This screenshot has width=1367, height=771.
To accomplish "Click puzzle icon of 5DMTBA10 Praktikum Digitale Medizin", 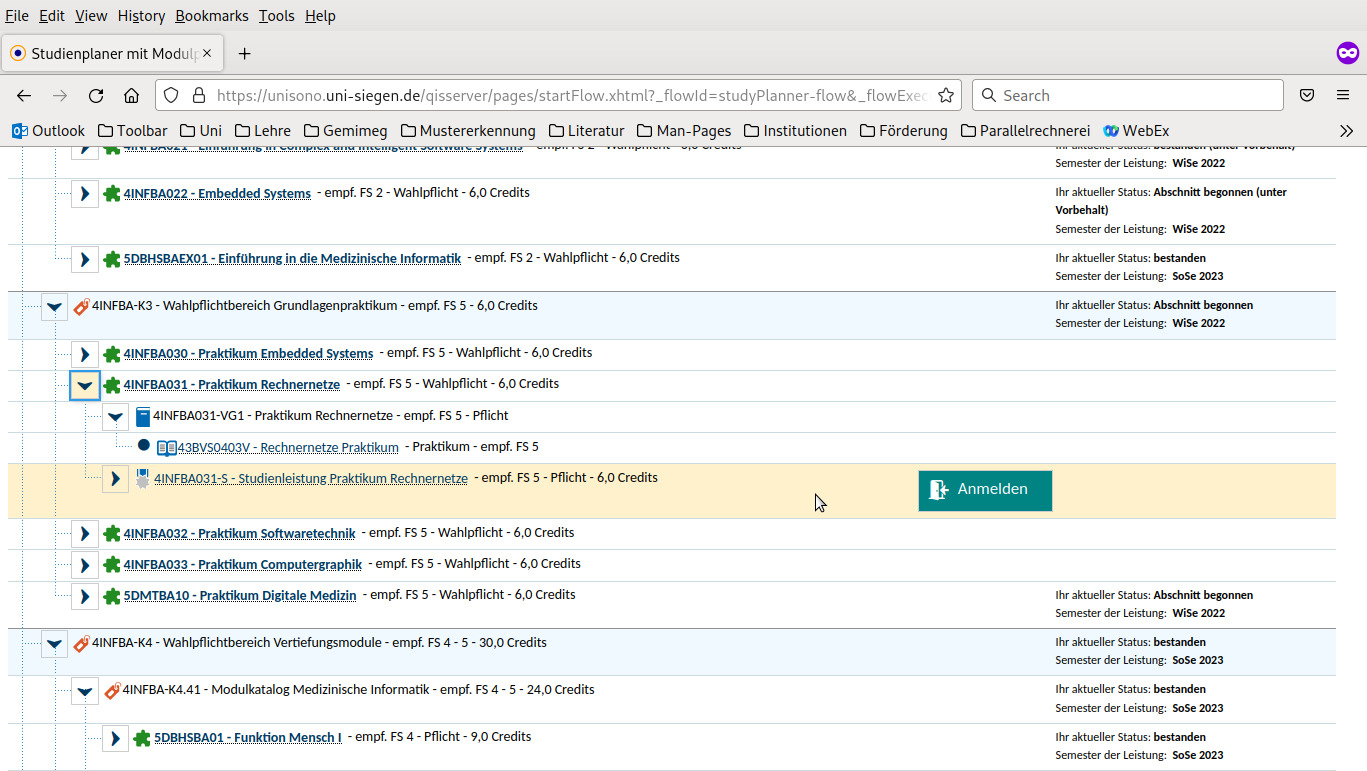I will point(112,595).
